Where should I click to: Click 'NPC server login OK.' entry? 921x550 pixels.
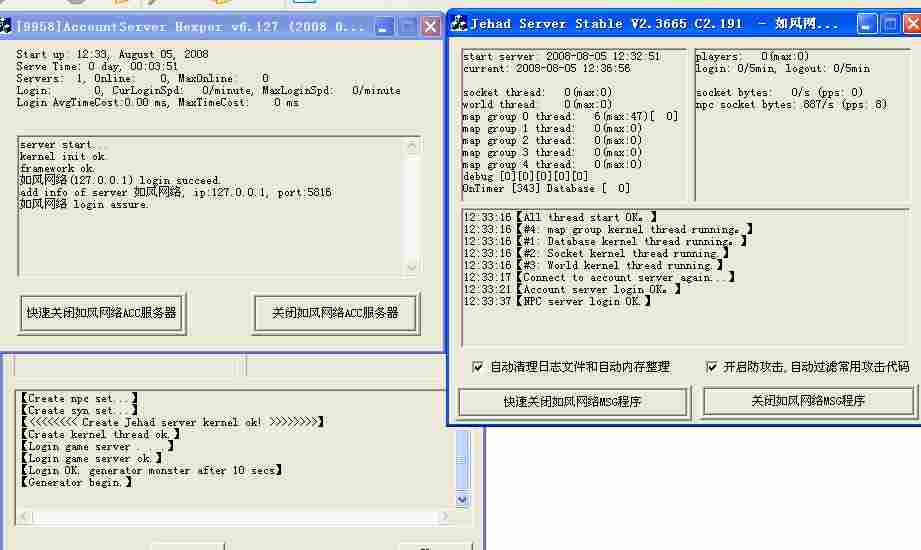click(x=557, y=301)
